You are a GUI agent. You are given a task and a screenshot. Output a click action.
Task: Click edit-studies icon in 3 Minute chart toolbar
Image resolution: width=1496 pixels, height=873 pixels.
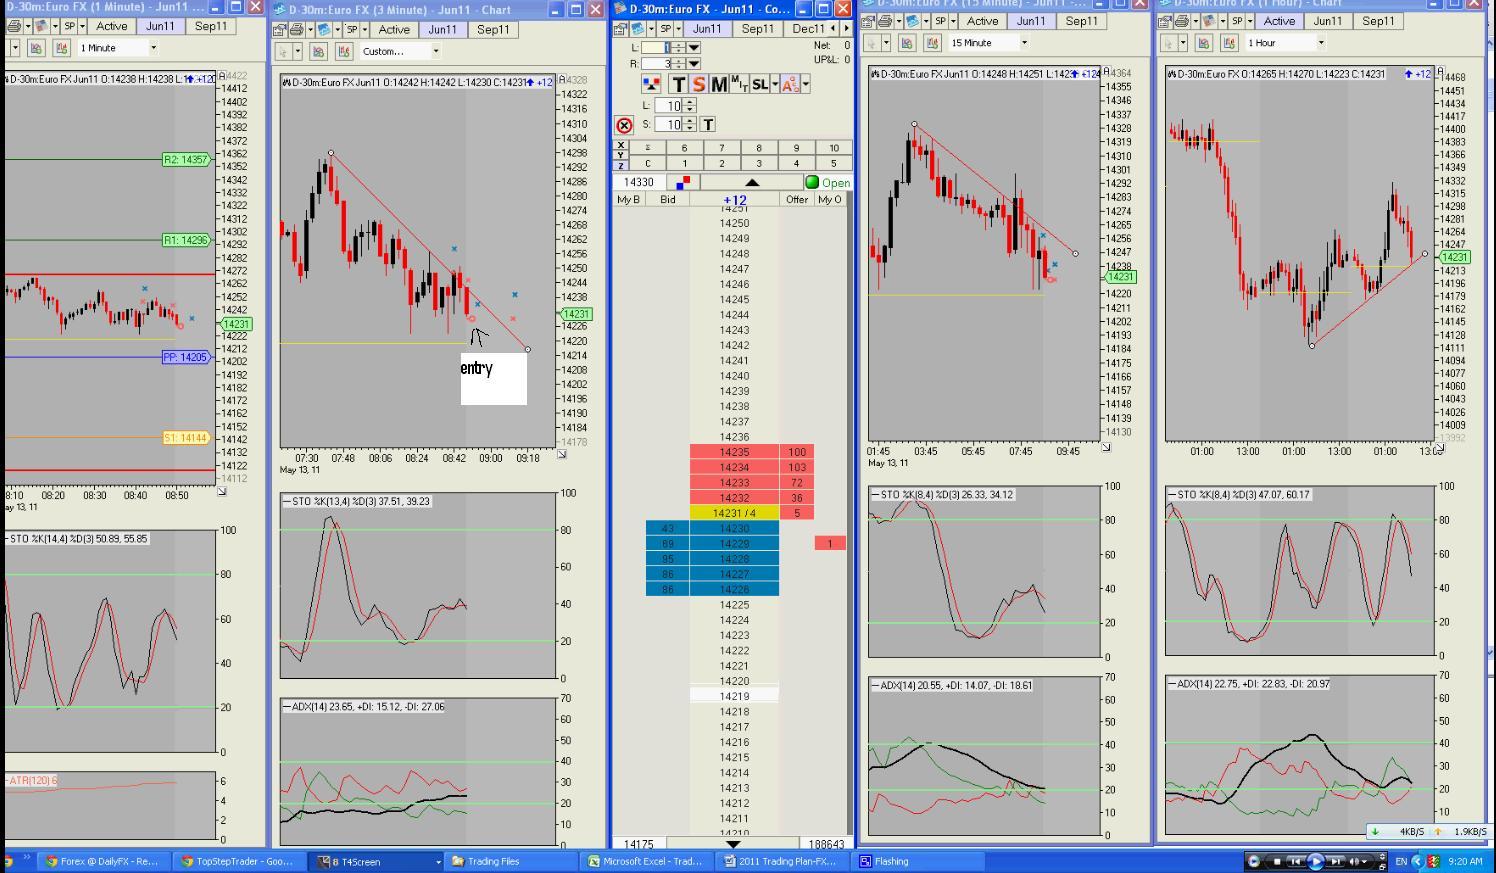pyautogui.click(x=344, y=52)
